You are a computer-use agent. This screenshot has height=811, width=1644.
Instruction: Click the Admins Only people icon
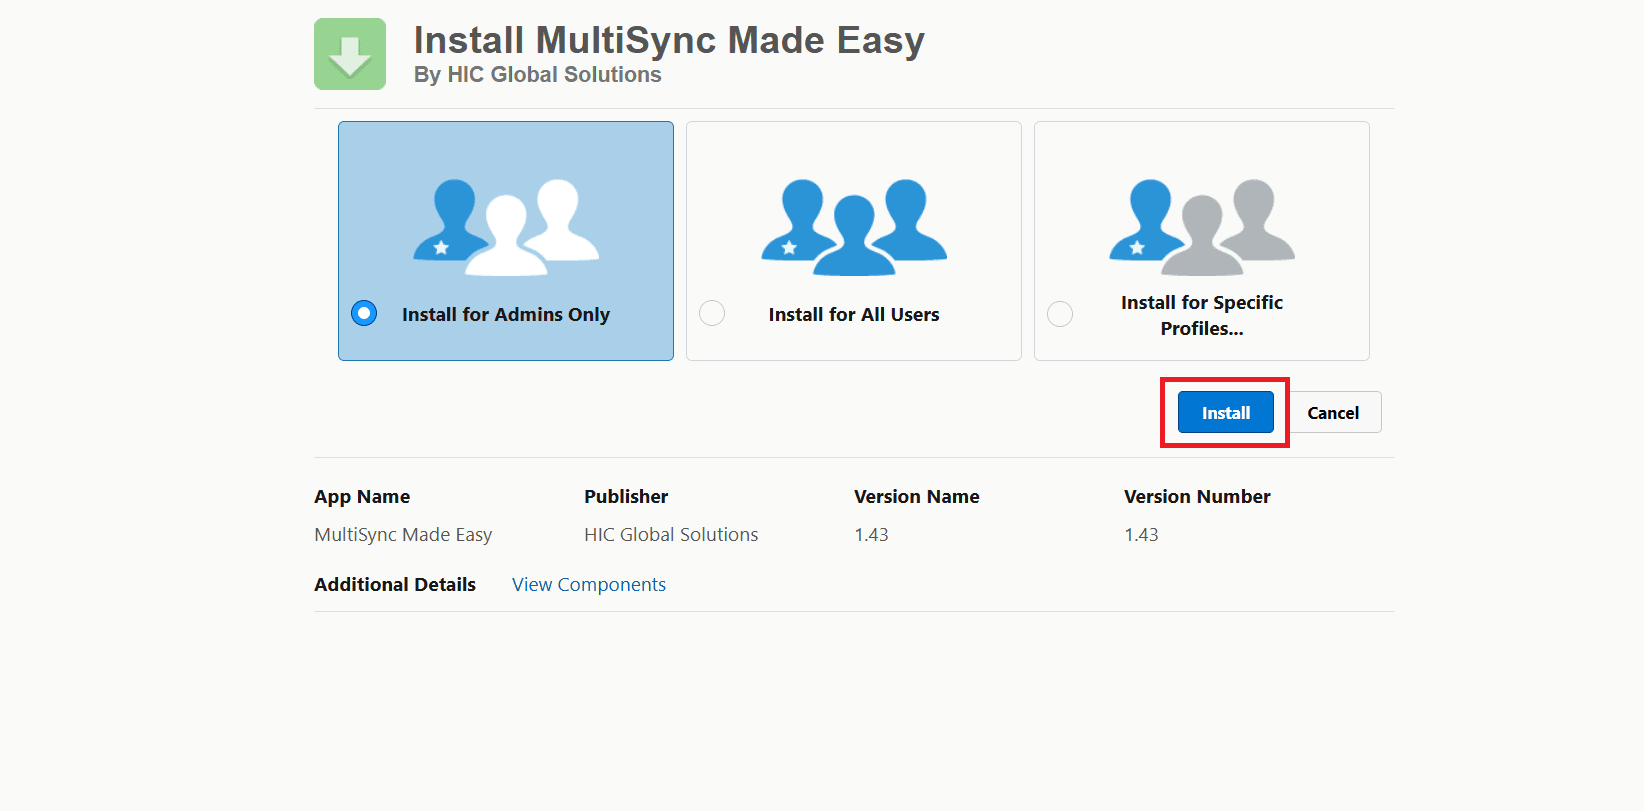click(x=506, y=227)
